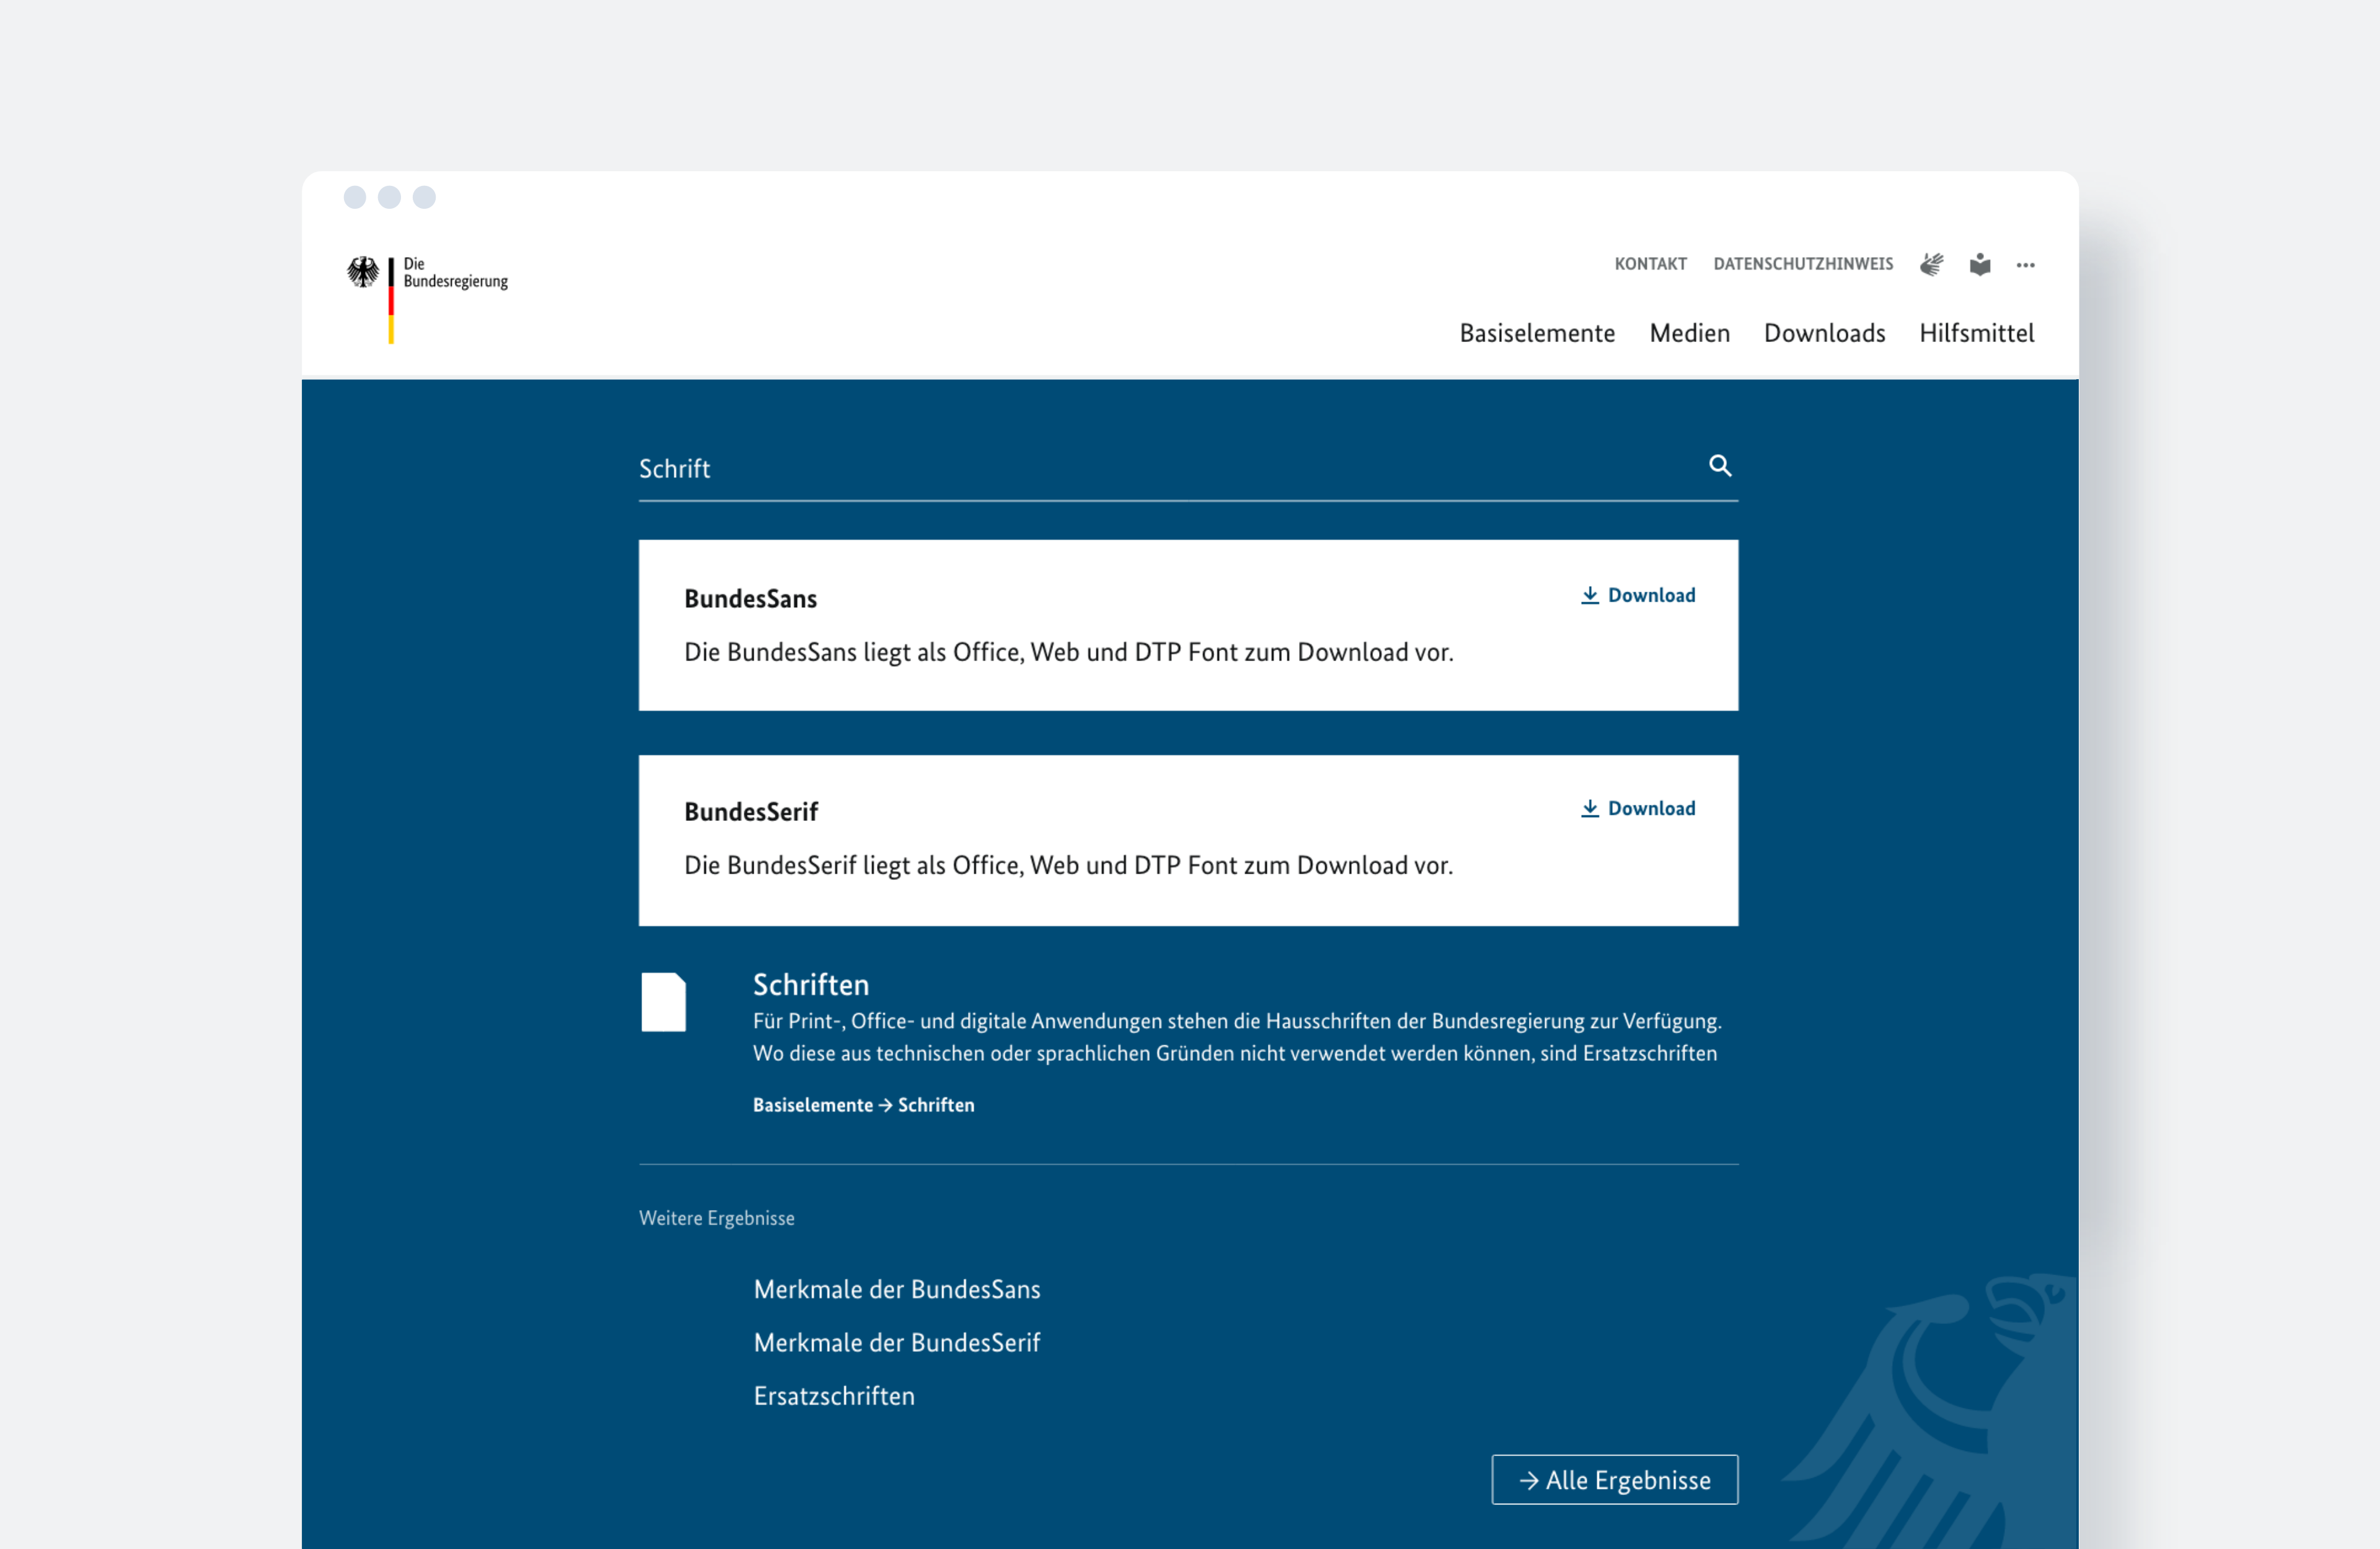Click the search magnifier icon
This screenshot has height=1549, width=2380.
click(x=1719, y=465)
